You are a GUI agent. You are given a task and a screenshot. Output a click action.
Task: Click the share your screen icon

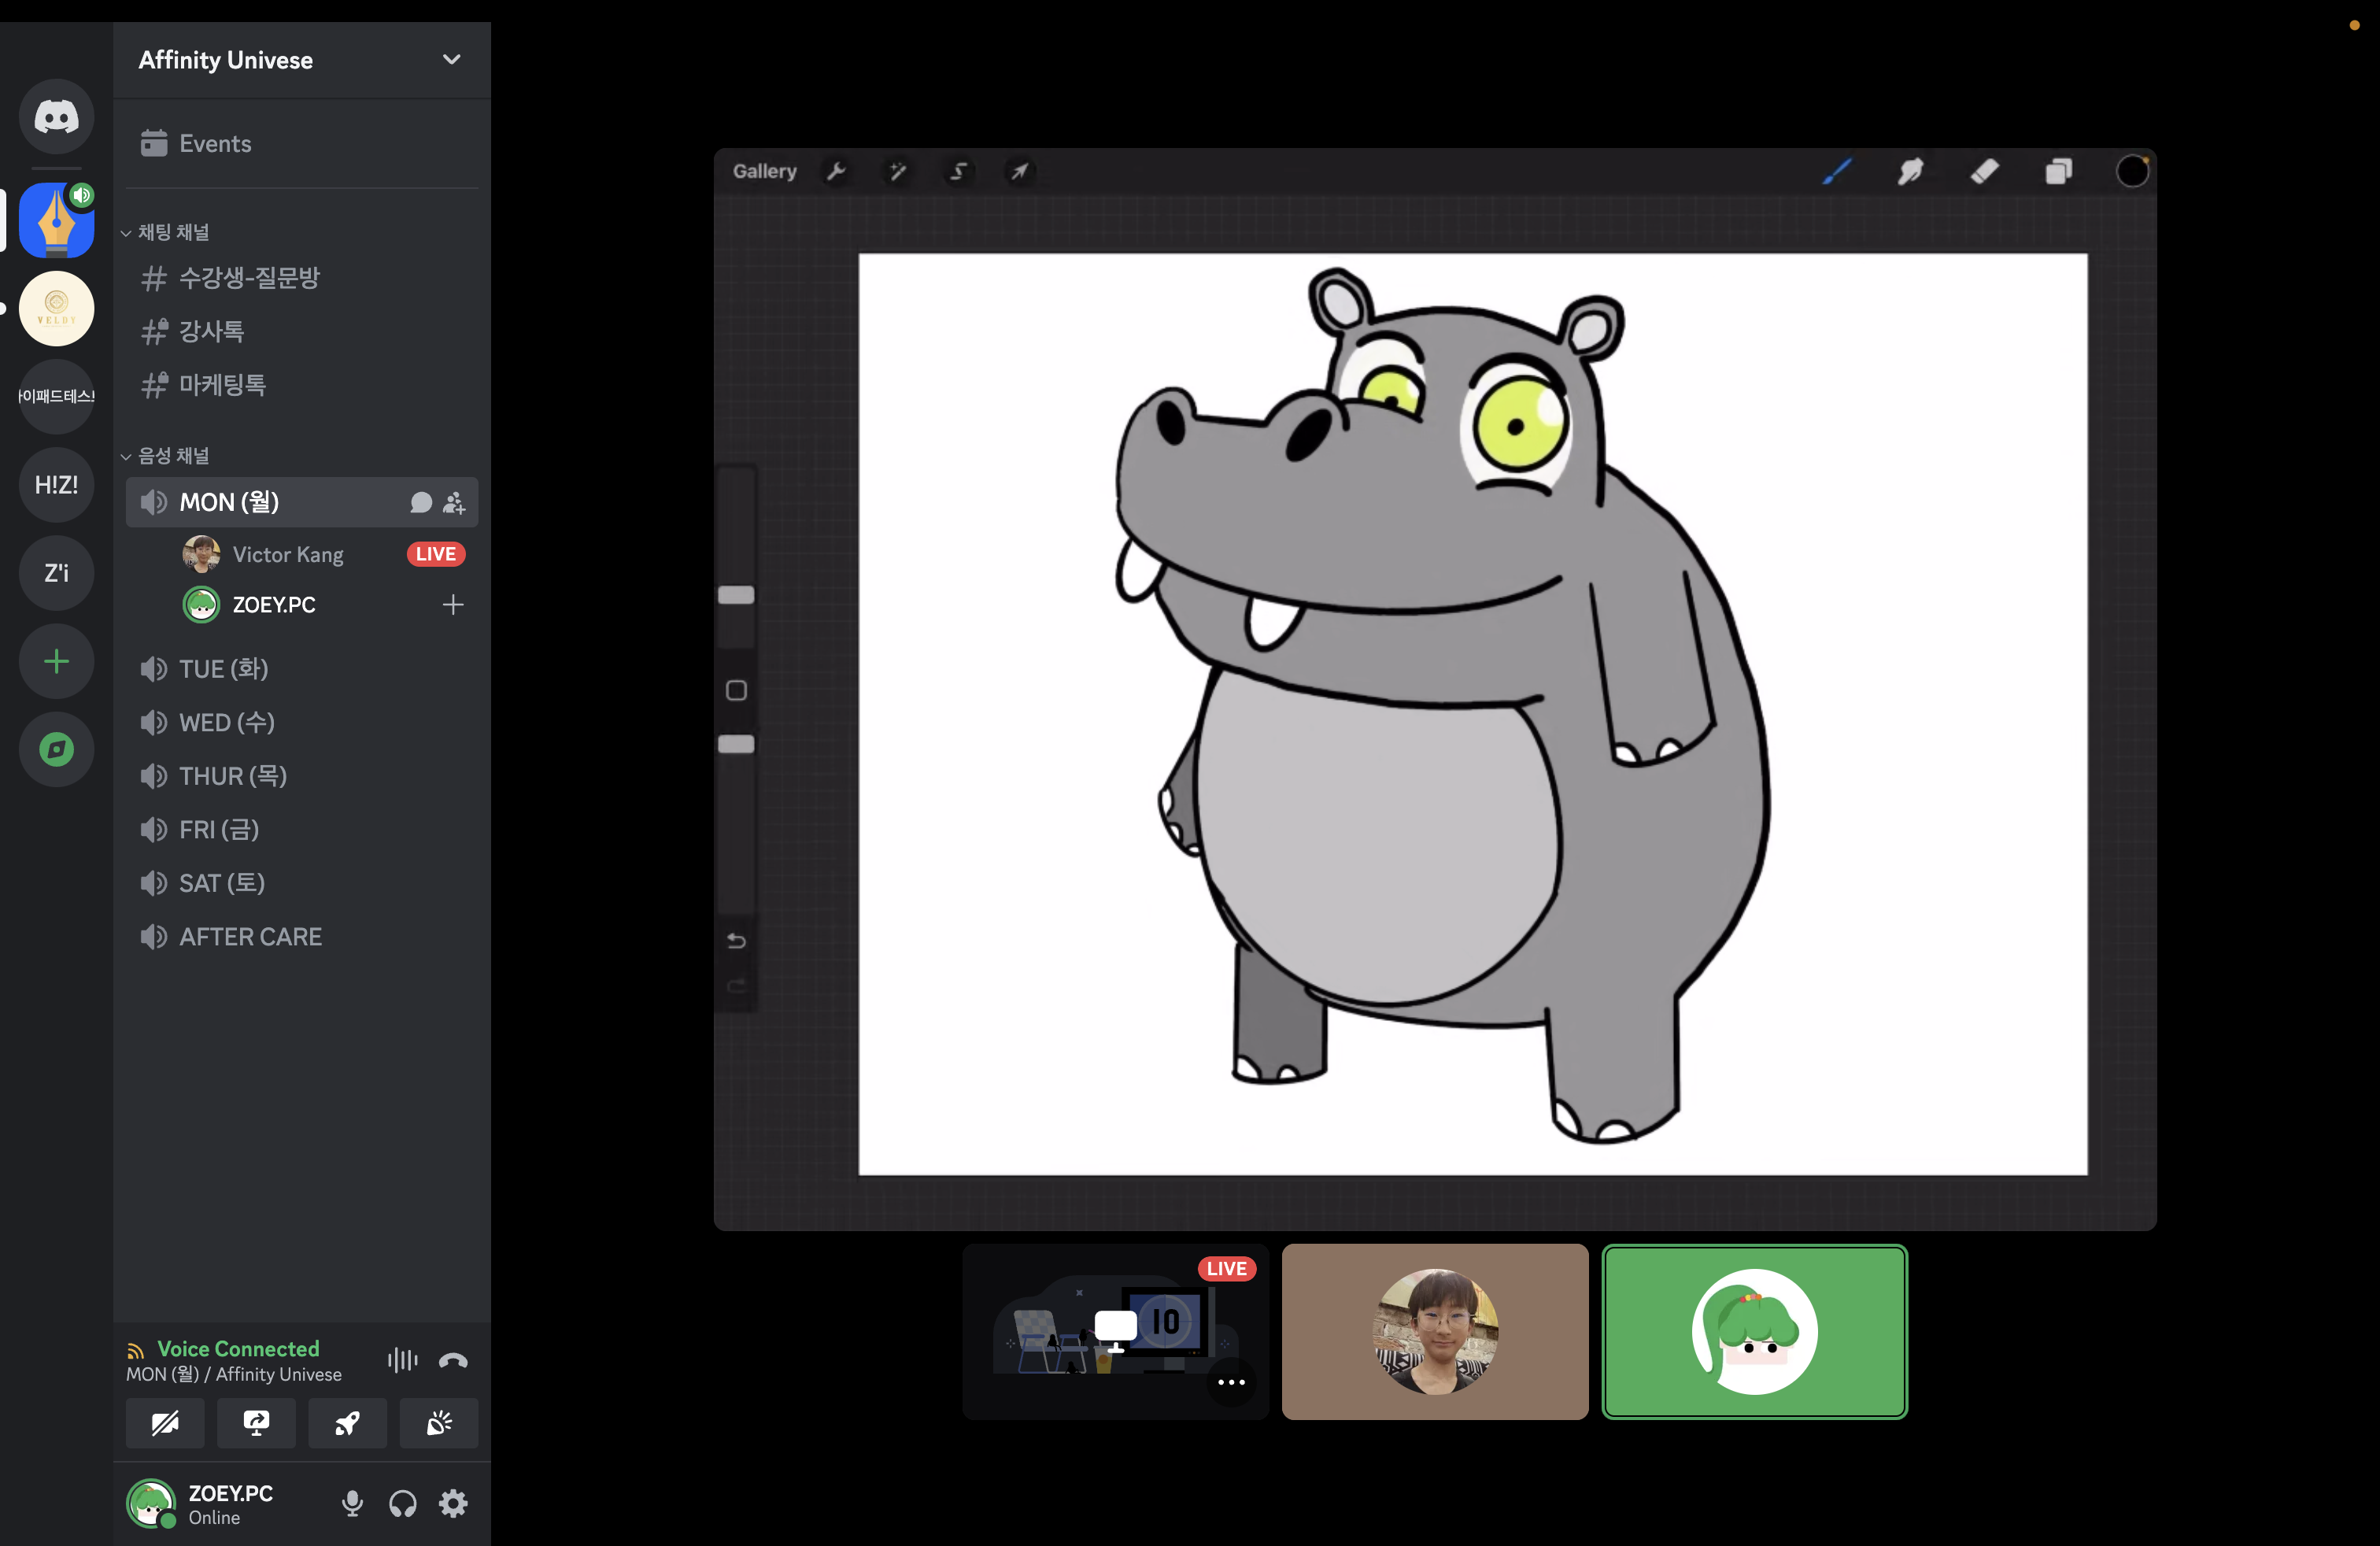[256, 1423]
